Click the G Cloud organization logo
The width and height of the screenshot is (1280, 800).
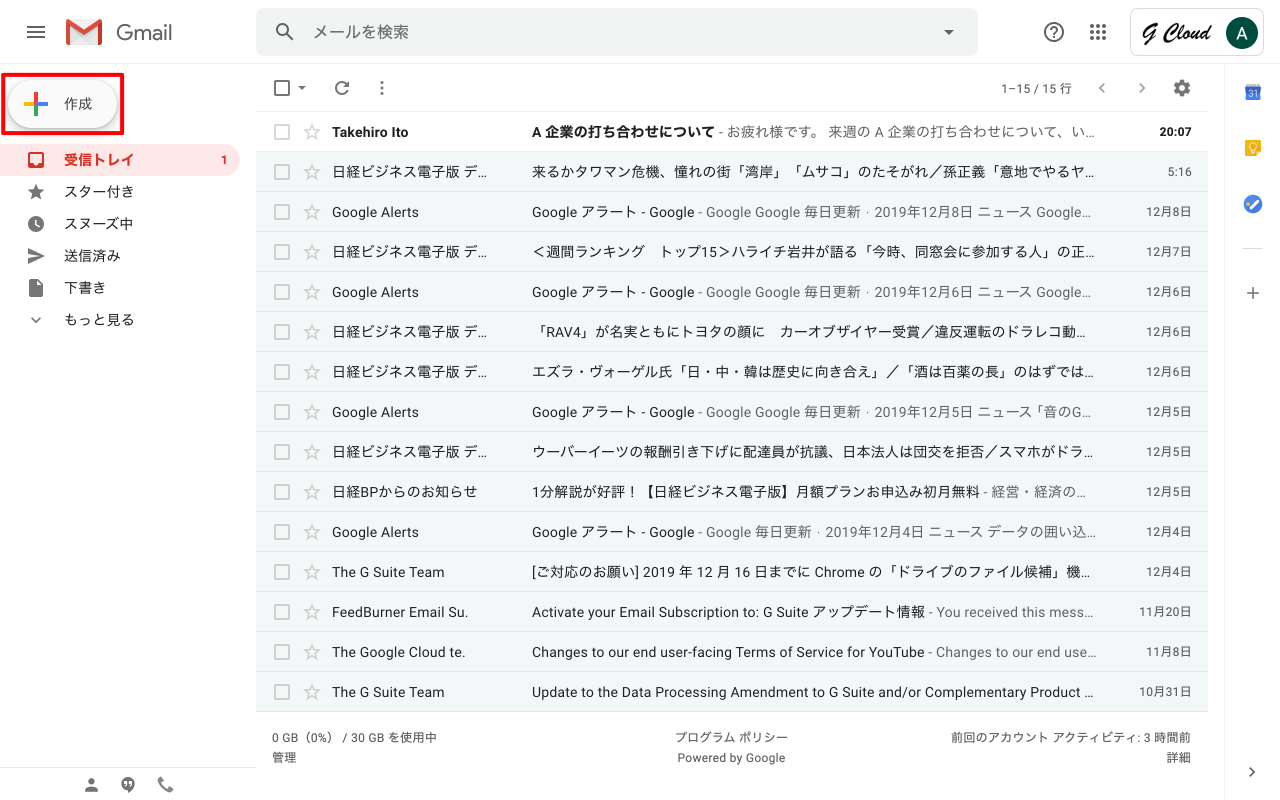pos(1176,33)
